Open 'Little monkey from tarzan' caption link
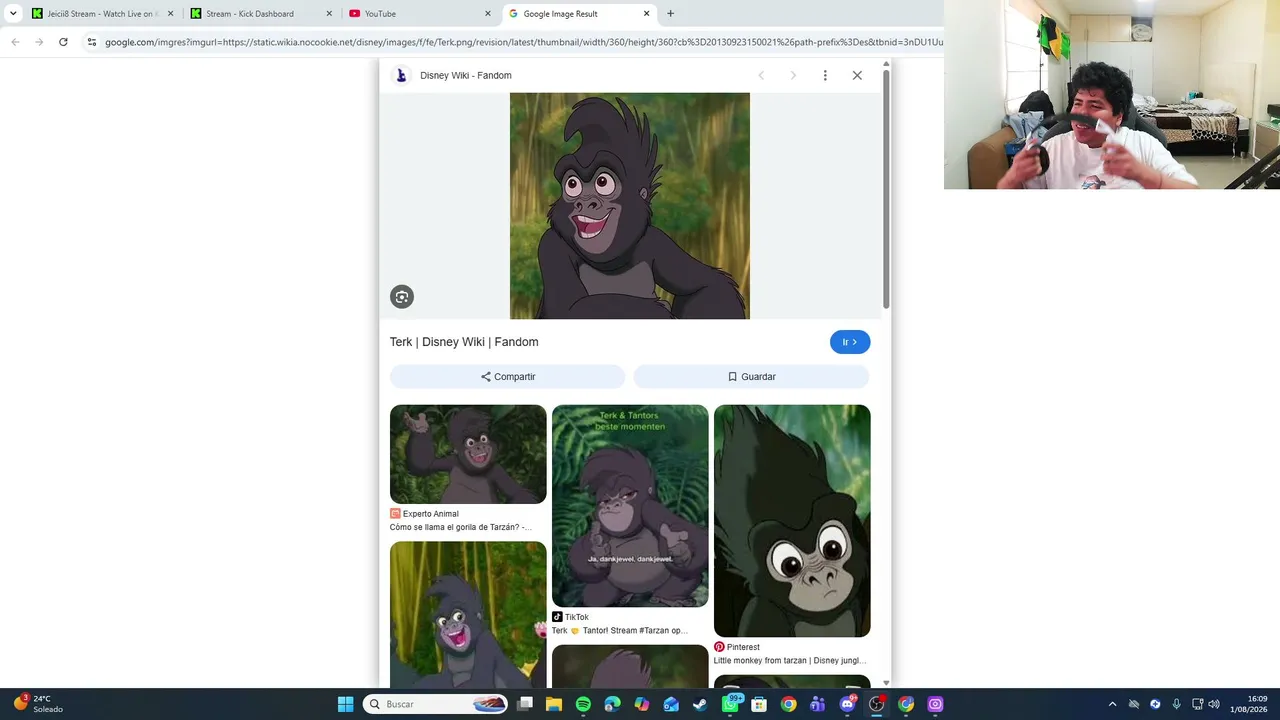The height and width of the screenshot is (720, 1280). [790, 661]
